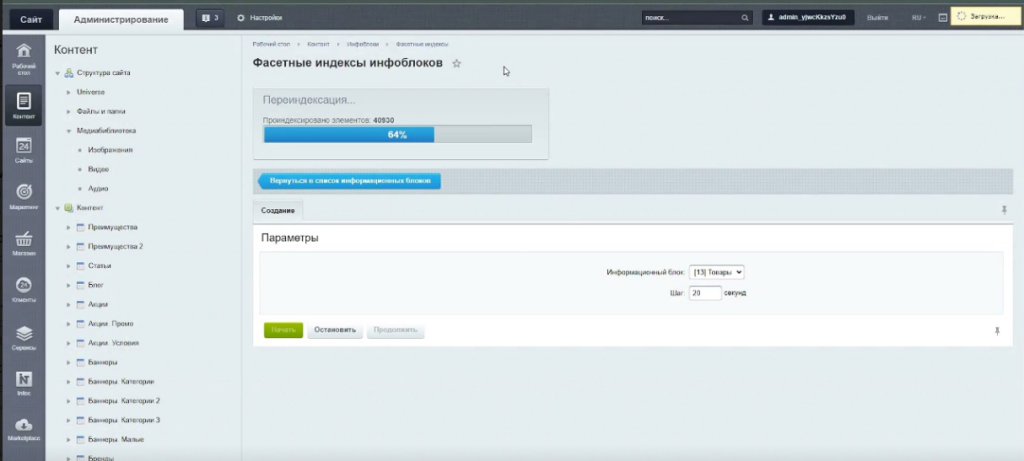Open the Настройки menu item
This screenshot has width=1024, height=461.
[x=259, y=18]
